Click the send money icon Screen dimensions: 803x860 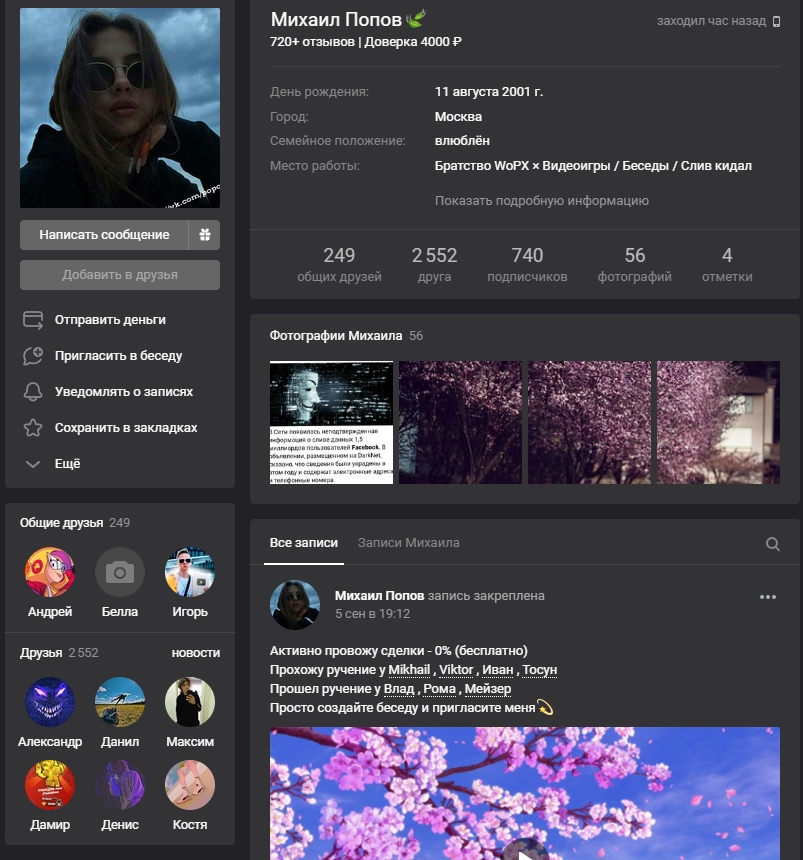[x=33, y=320]
